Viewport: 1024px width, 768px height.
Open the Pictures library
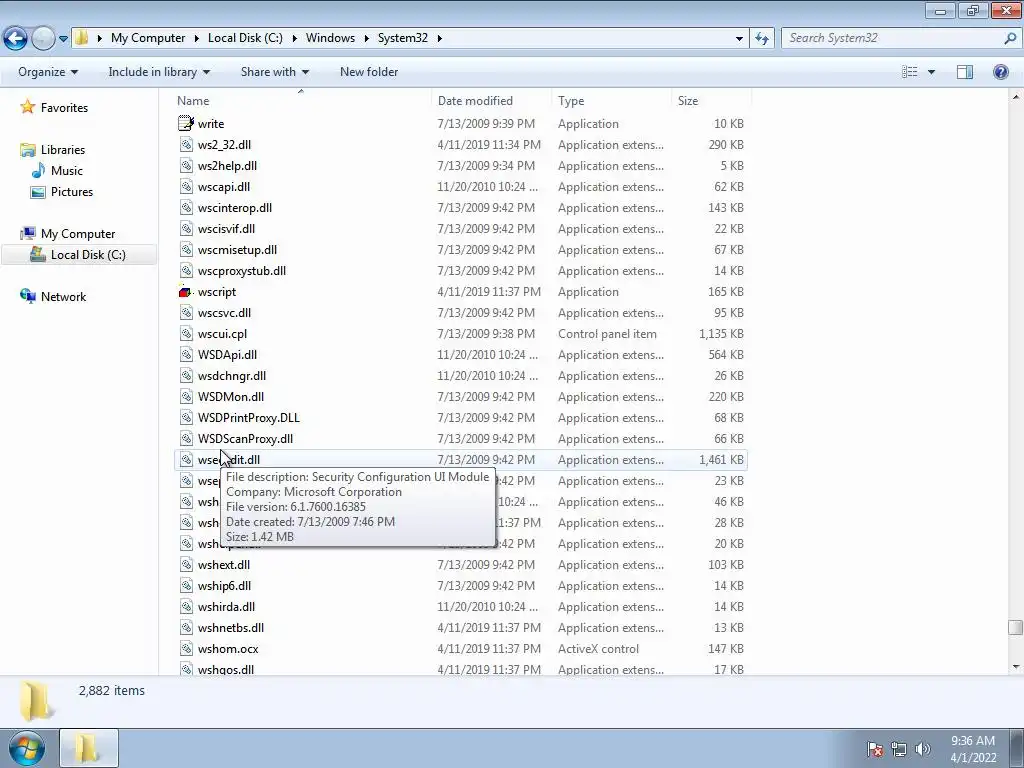[x=72, y=191]
